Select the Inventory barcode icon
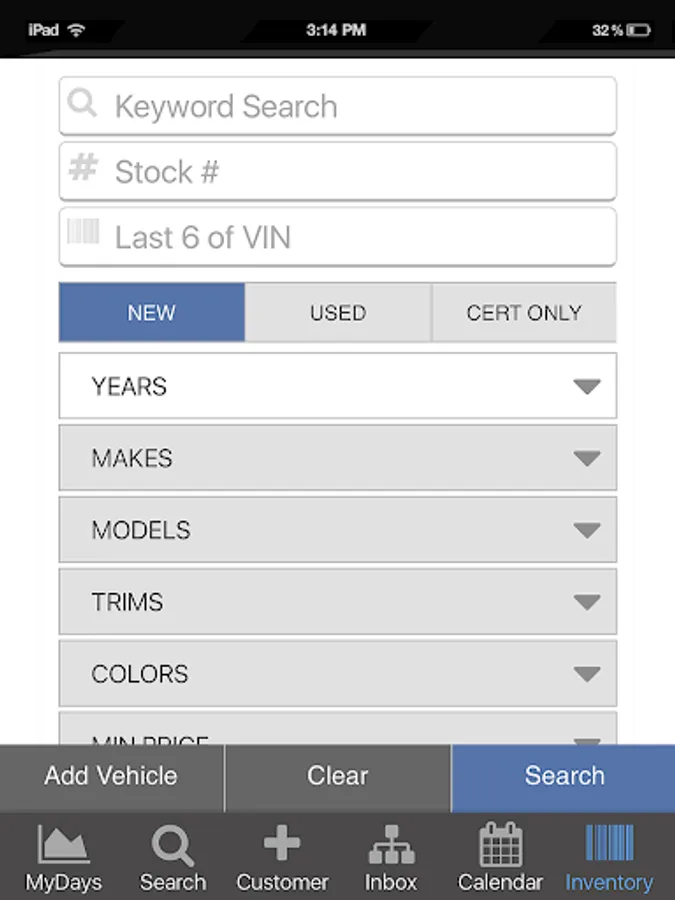This screenshot has height=900, width=675. [x=609, y=844]
